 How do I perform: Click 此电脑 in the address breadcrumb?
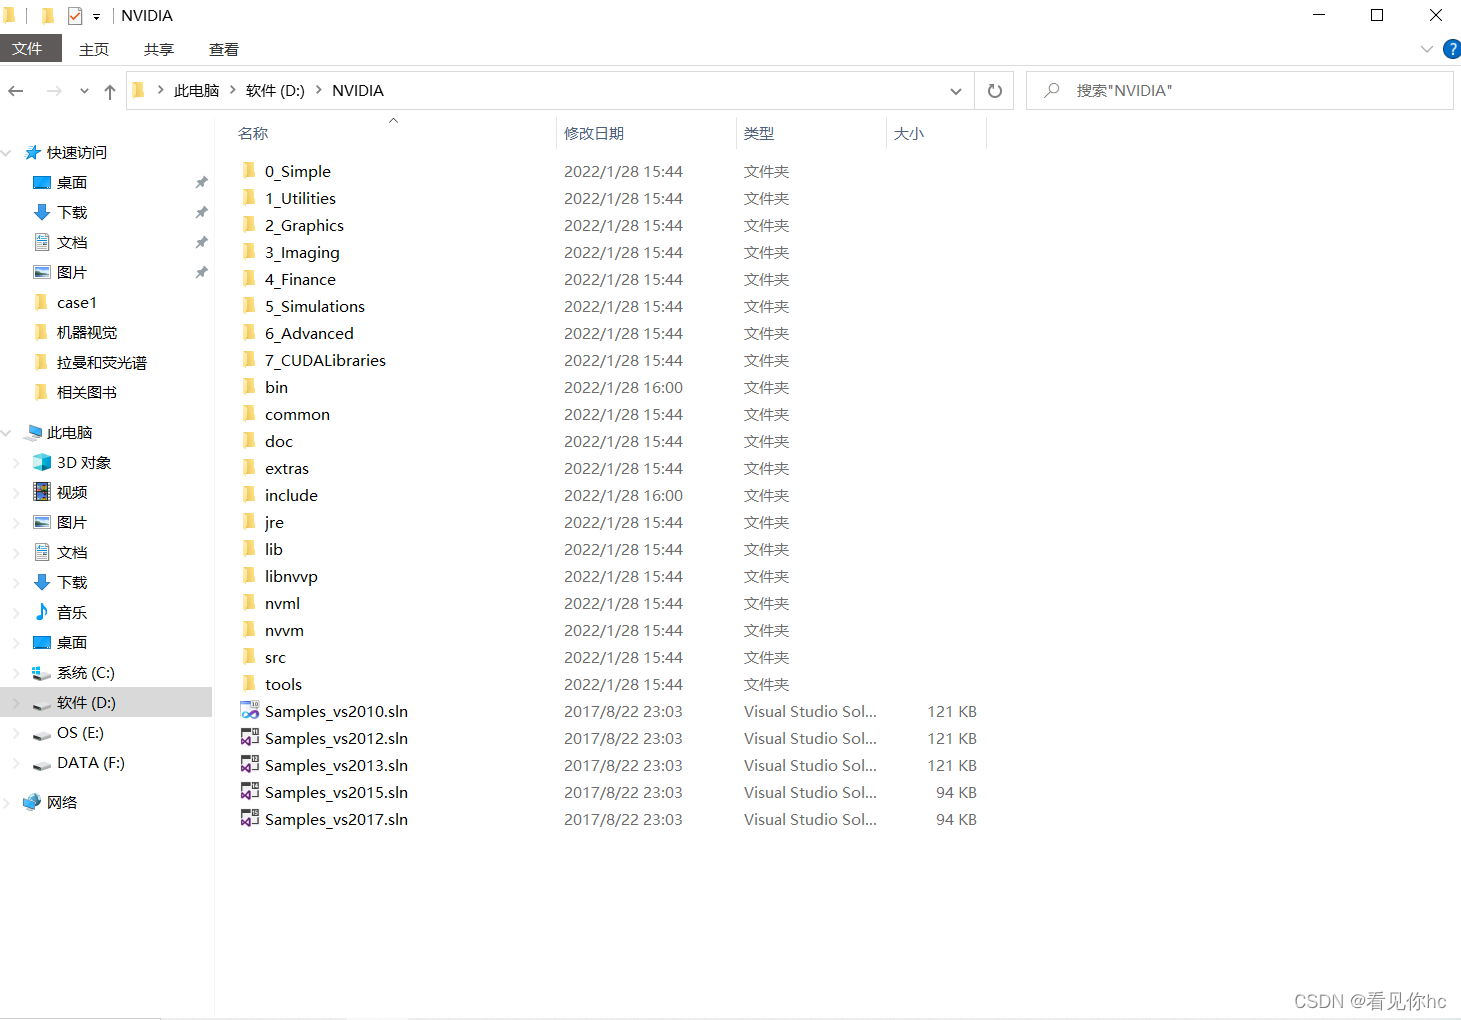click(196, 91)
